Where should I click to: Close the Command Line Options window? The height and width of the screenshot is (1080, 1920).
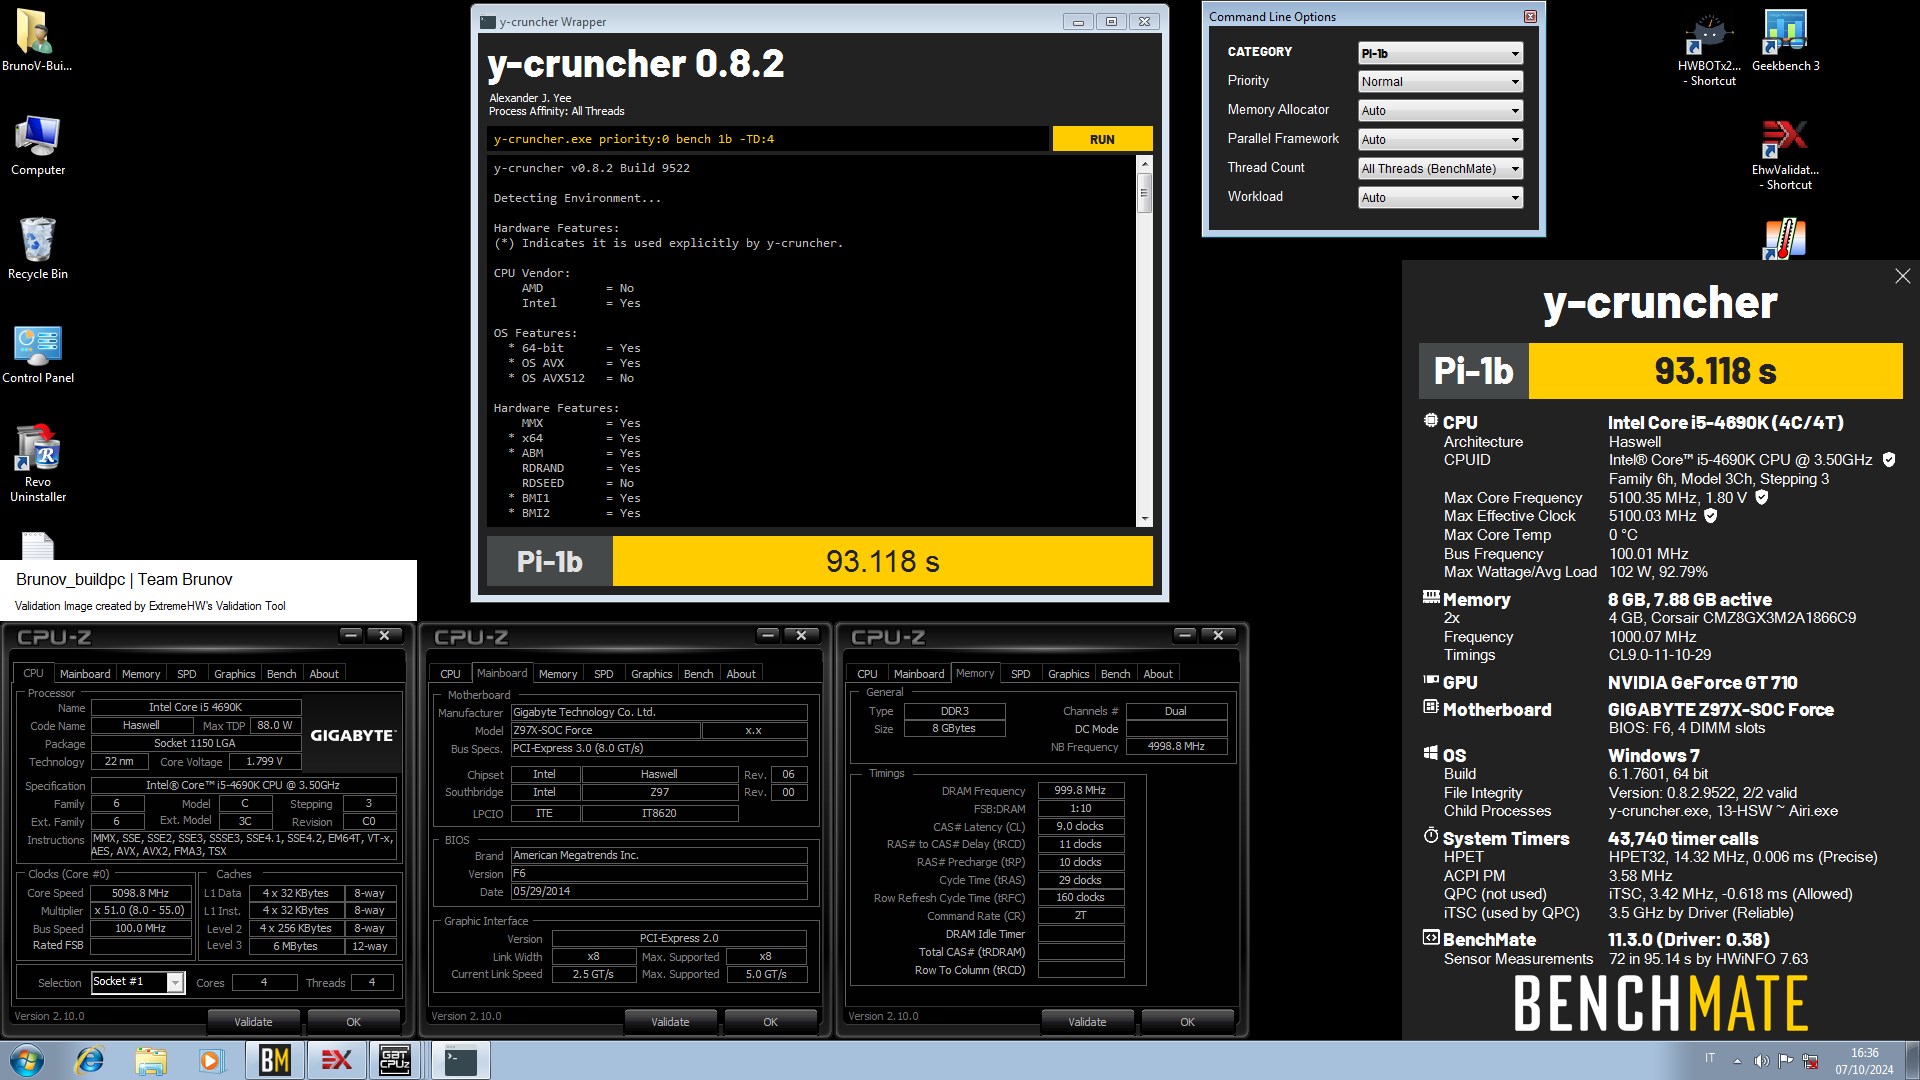(x=1530, y=16)
